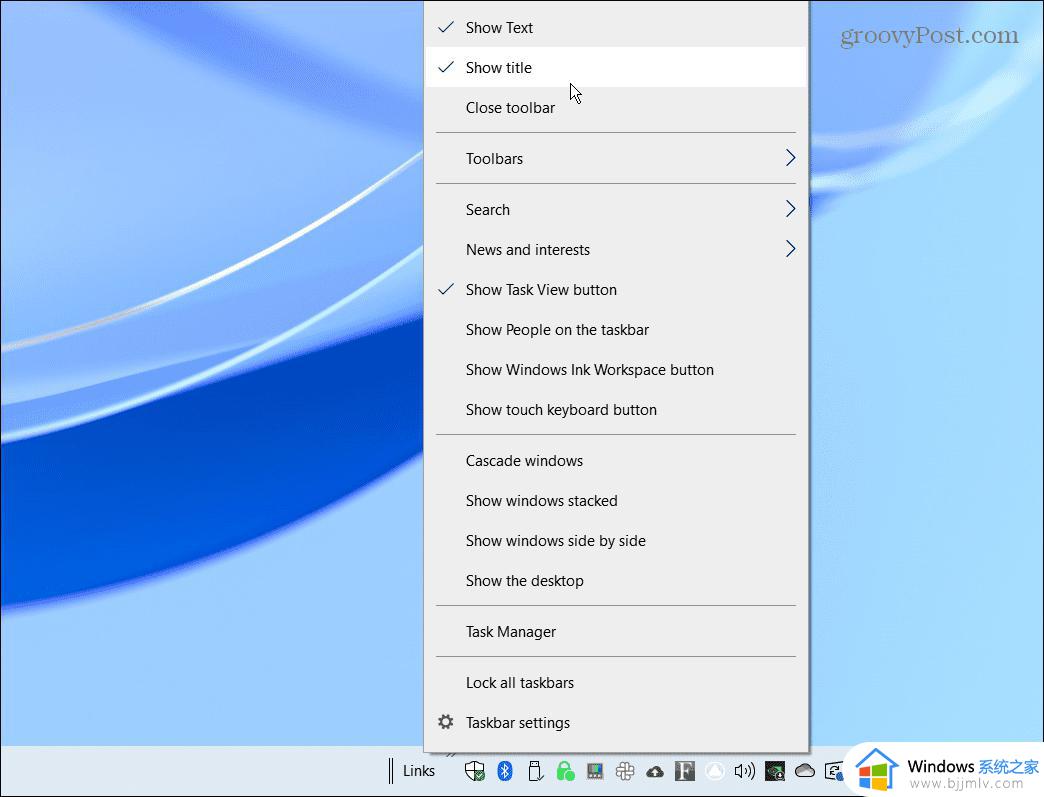Enable Show touch keyboard button

[x=616, y=409]
